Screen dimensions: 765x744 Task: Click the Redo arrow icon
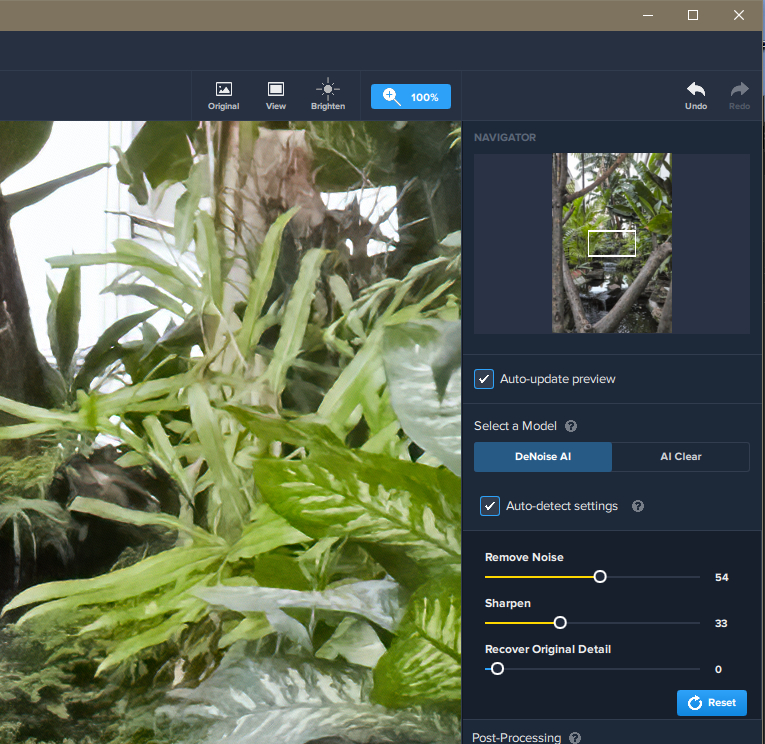click(x=739, y=90)
